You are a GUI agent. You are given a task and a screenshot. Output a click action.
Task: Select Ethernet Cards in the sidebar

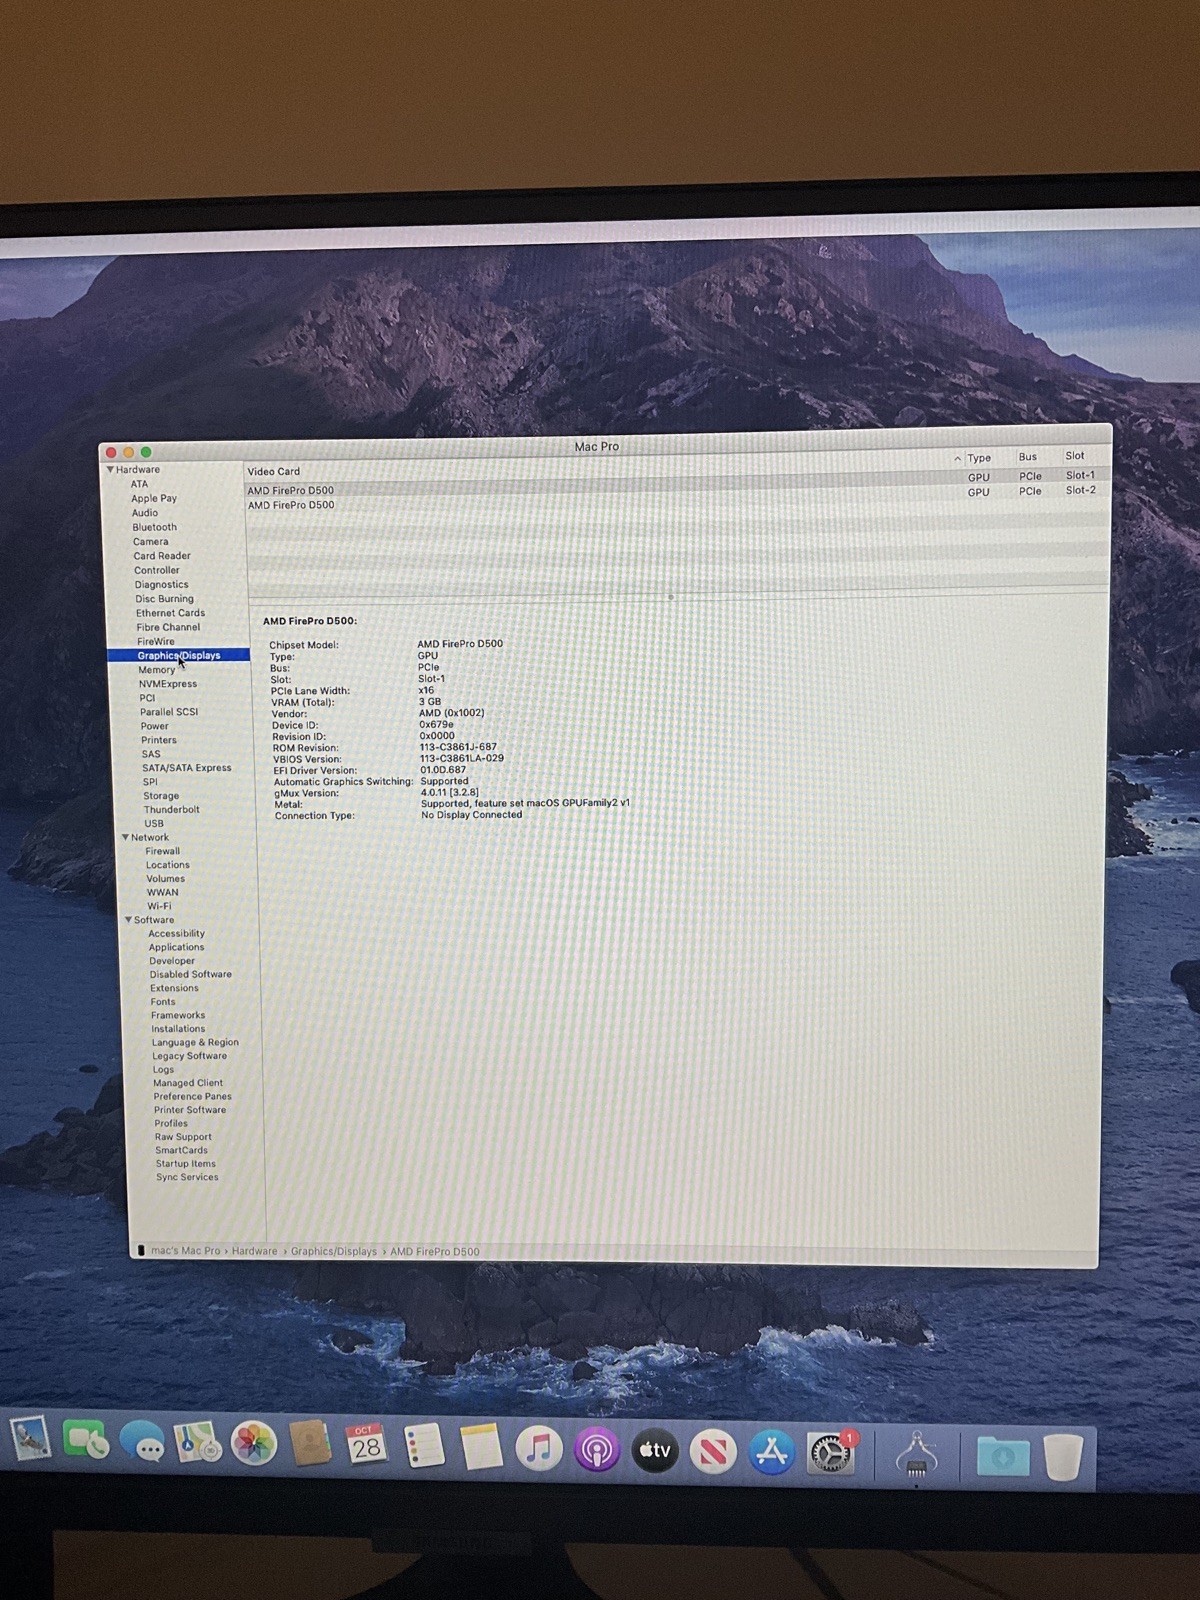tap(170, 613)
